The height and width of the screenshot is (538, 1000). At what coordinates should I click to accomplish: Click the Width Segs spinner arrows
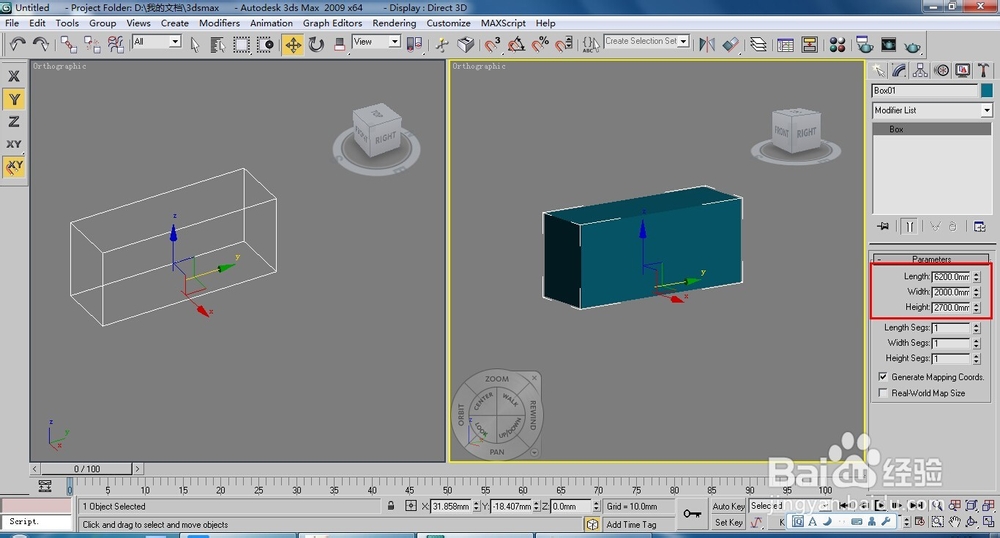[976, 343]
